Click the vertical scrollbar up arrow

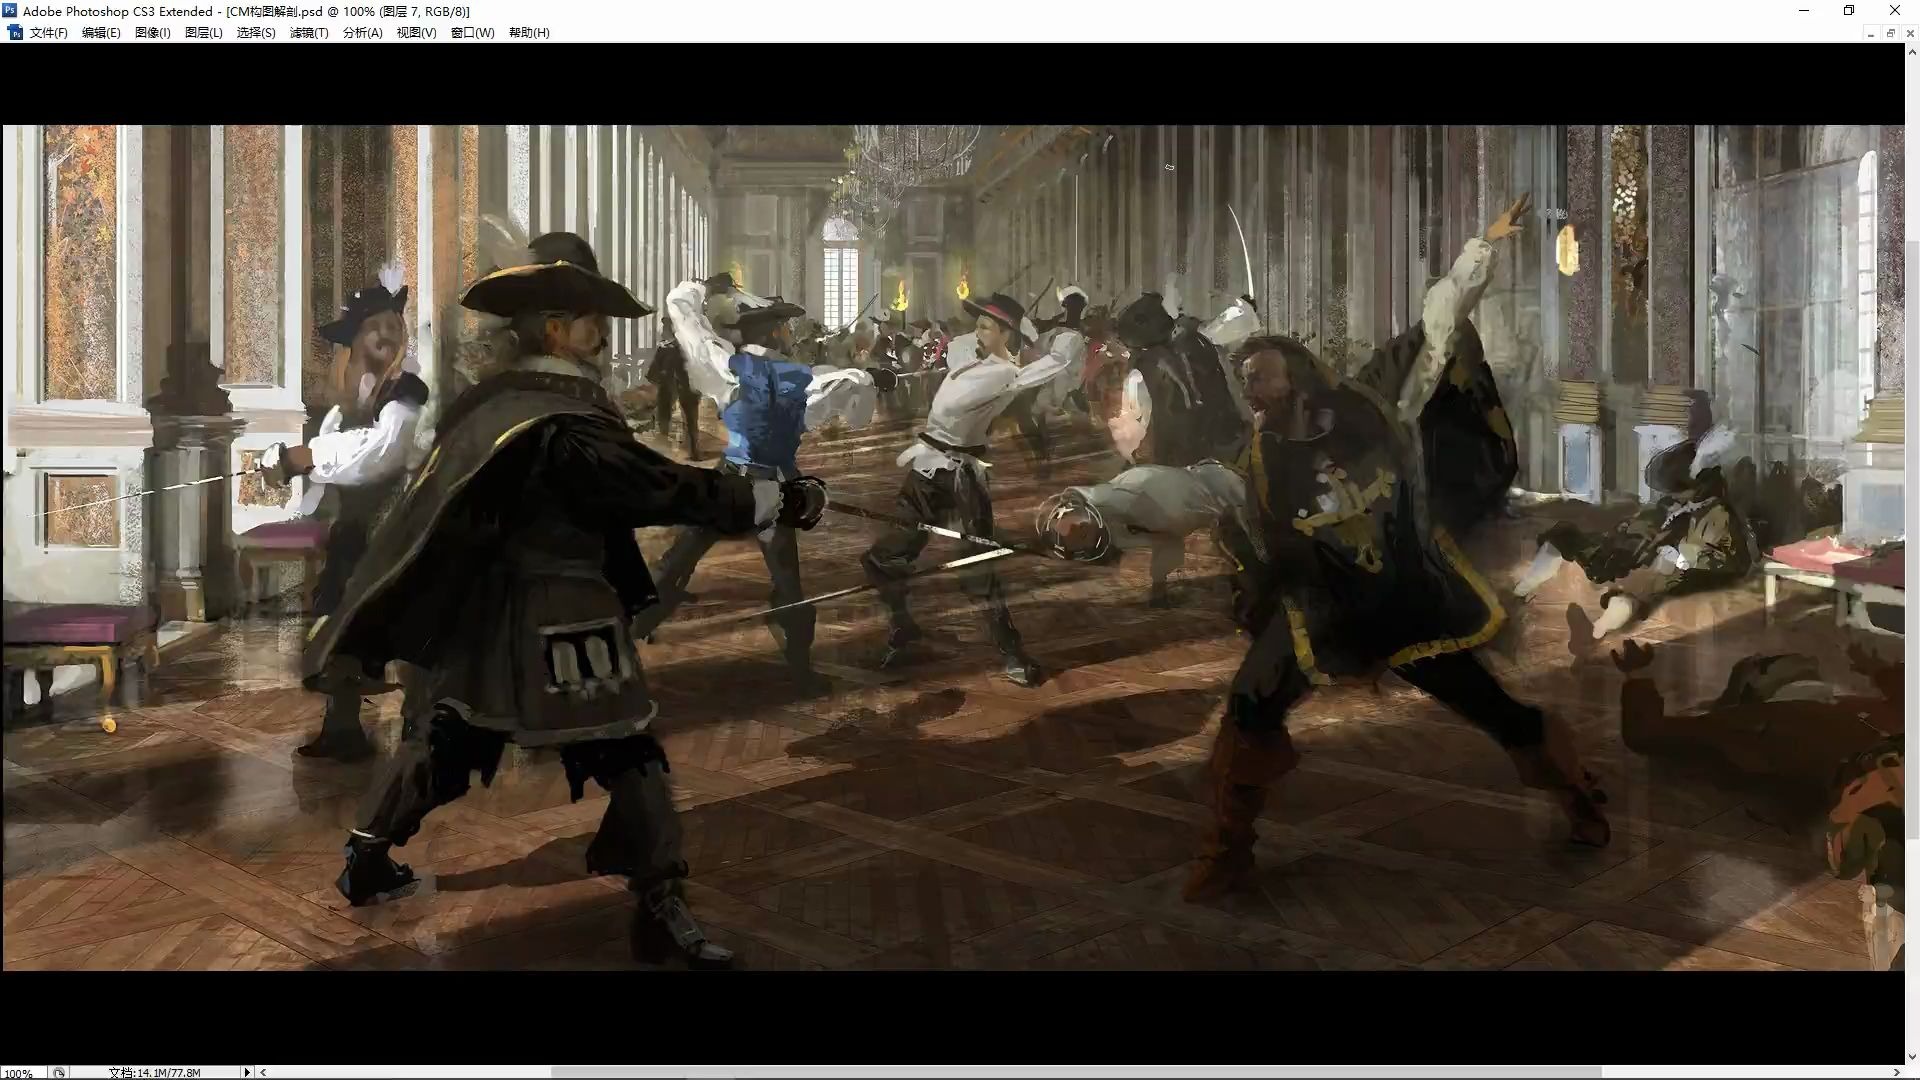1912,51
